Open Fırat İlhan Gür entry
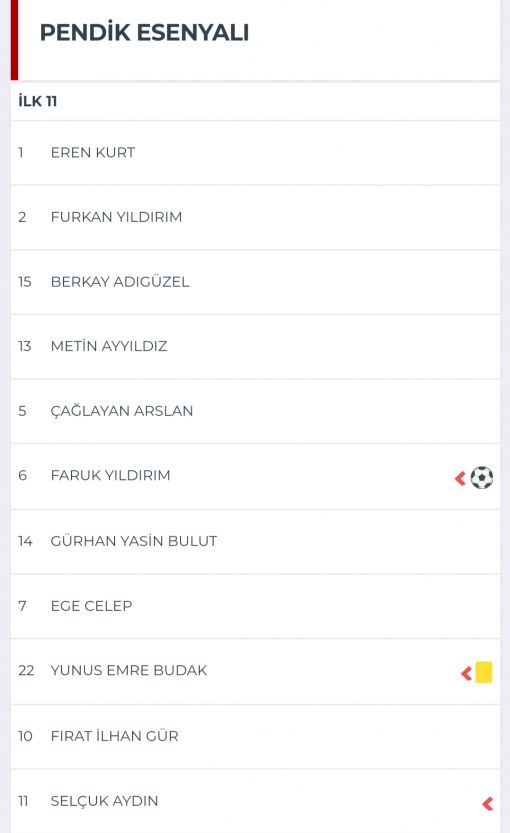The width and height of the screenshot is (510, 833). pyautogui.click(x=255, y=736)
